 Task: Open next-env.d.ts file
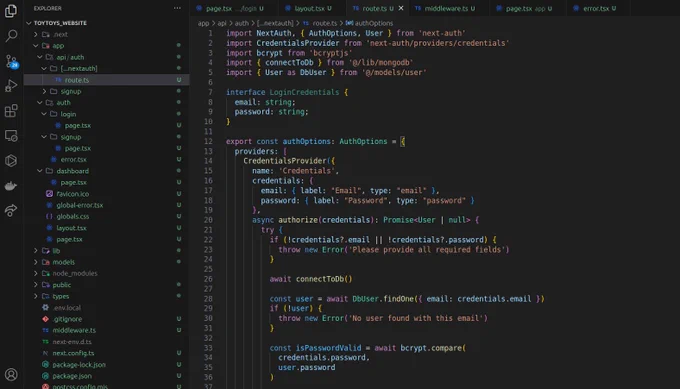click(106, 342)
